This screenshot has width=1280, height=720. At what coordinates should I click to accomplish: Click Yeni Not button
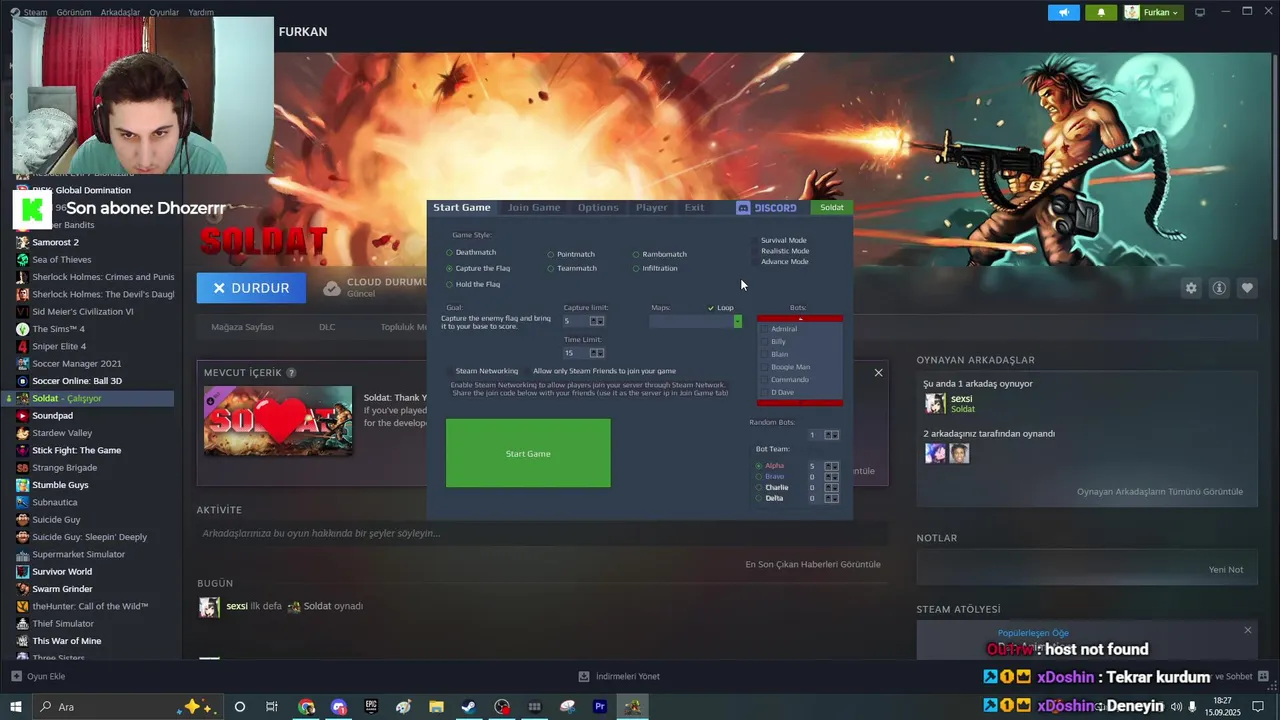(x=1225, y=570)
